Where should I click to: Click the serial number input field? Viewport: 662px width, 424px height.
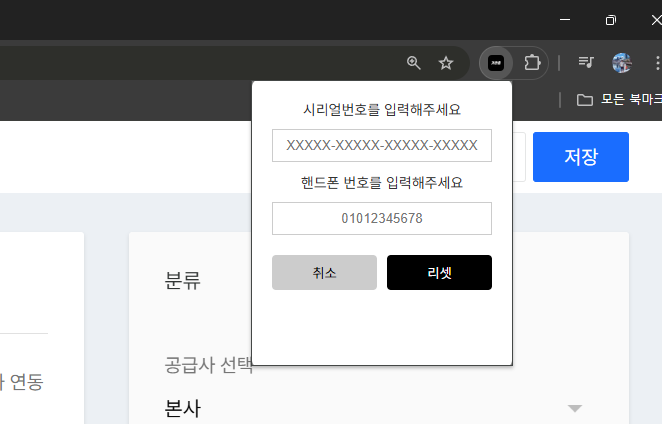click(382, 145)
